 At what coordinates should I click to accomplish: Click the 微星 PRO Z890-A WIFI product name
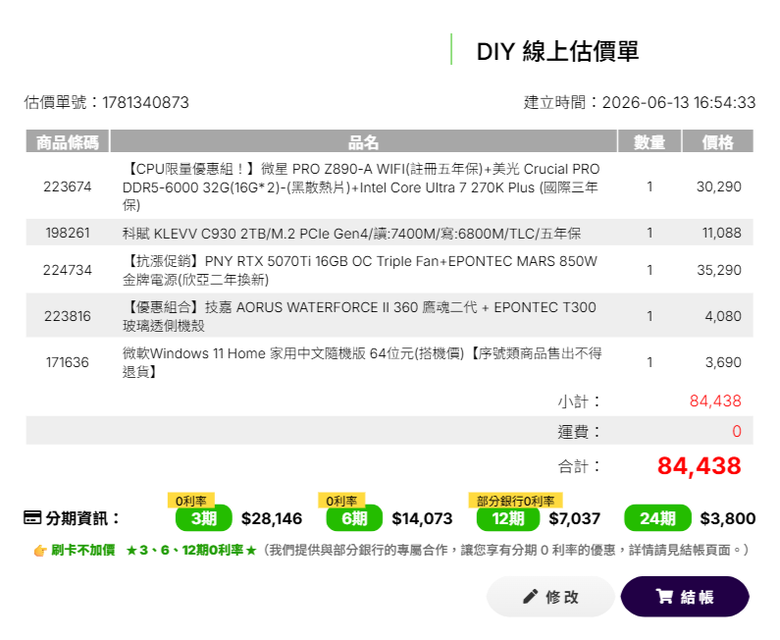[x=362, y=187]
